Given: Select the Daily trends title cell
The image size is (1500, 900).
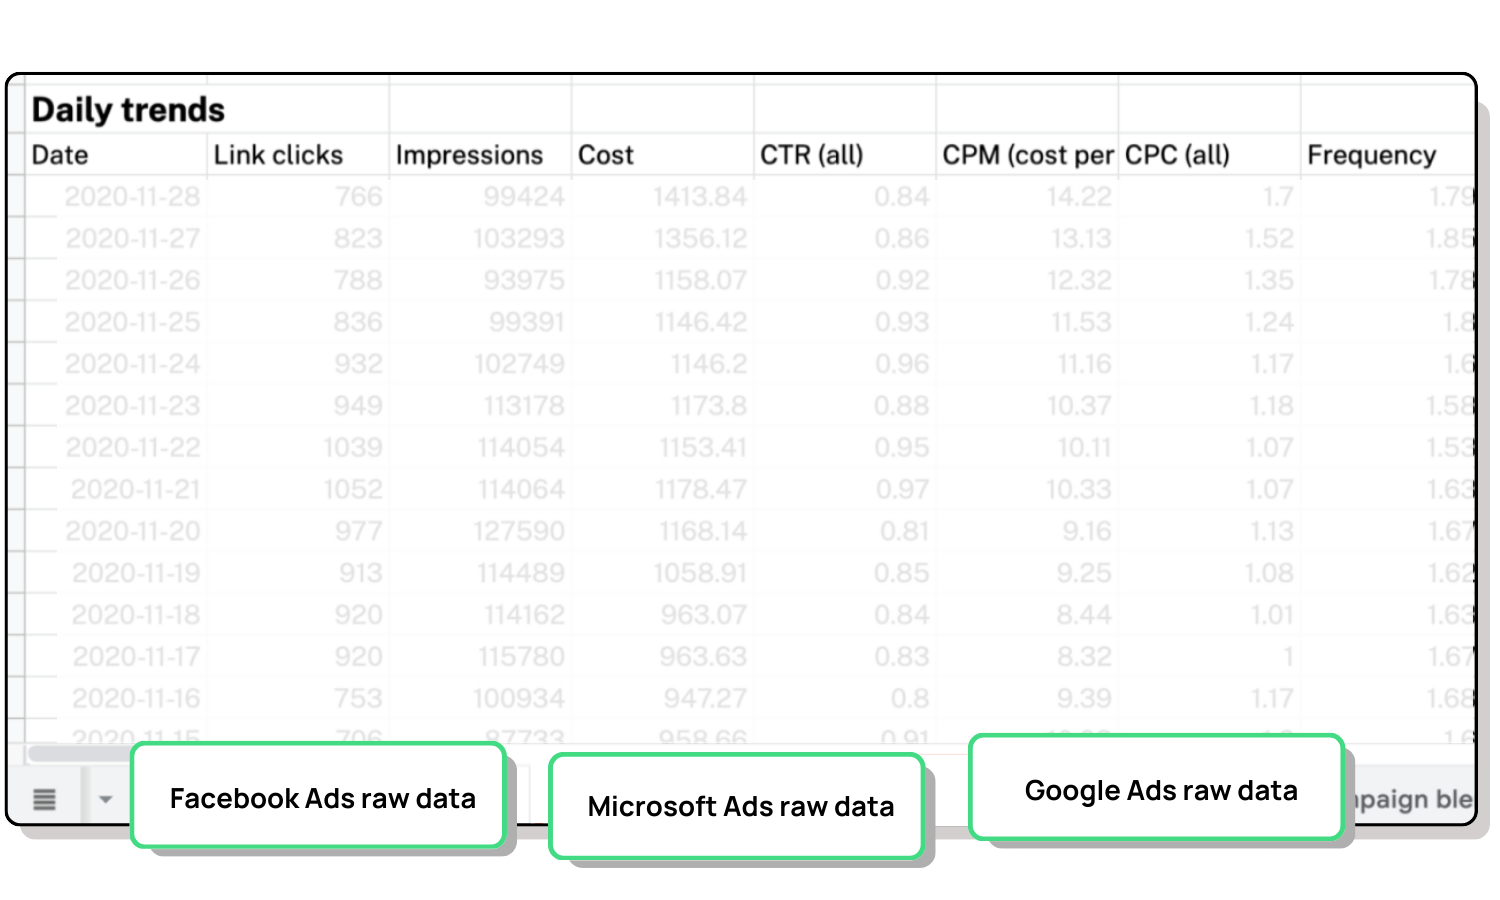Looking at the screenshot, I should [128, 109].
